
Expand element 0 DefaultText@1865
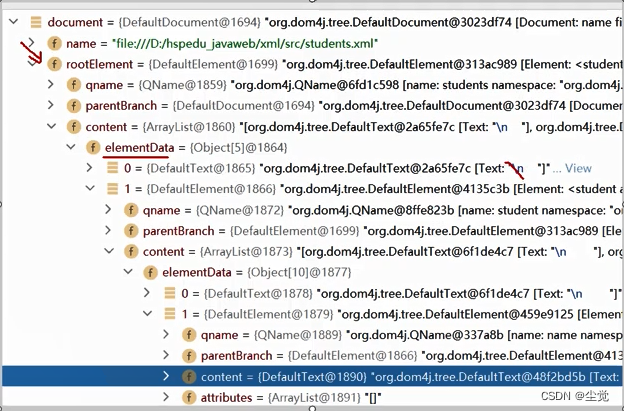pos(90,168)
